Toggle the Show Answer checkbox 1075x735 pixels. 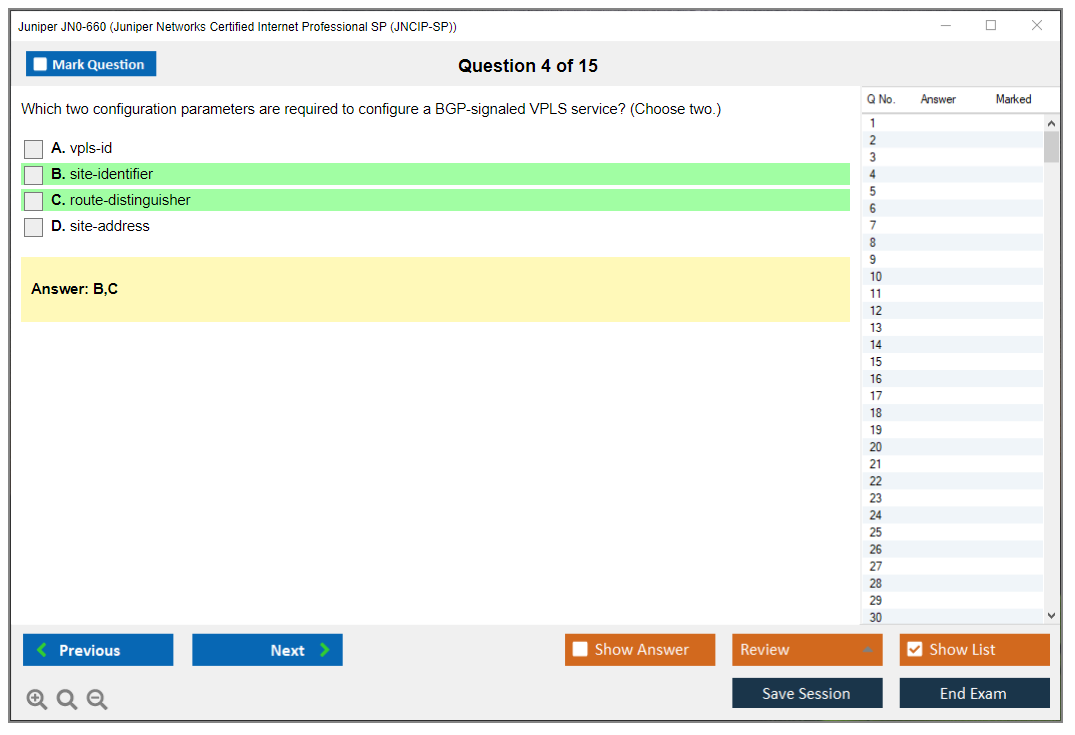pos(581,650)
